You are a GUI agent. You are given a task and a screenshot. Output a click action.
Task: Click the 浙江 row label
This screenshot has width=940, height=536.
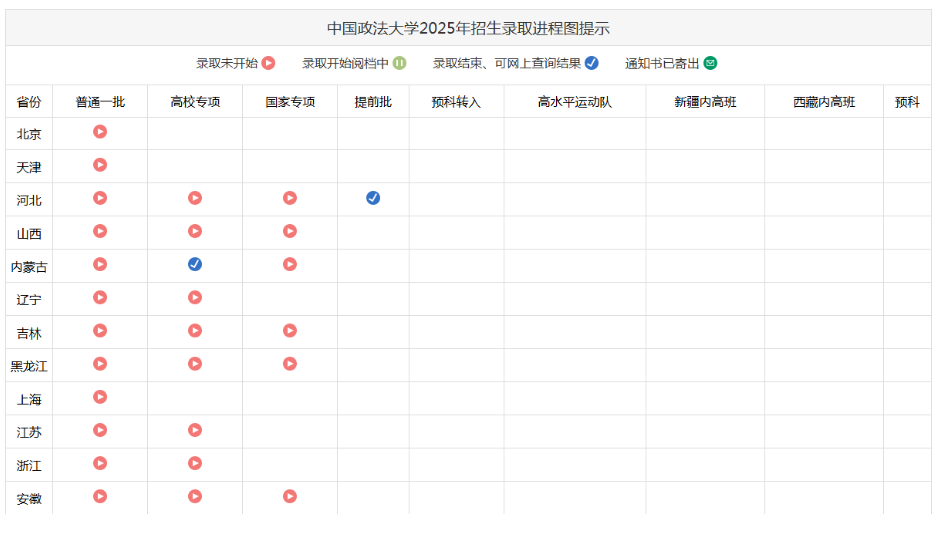(x=29, y=466)
